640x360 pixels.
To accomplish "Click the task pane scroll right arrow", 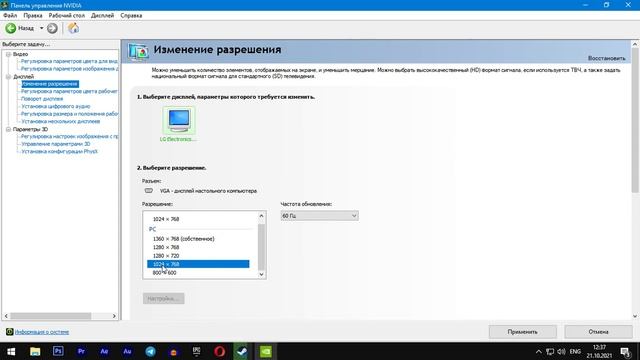I will (114, 316).
